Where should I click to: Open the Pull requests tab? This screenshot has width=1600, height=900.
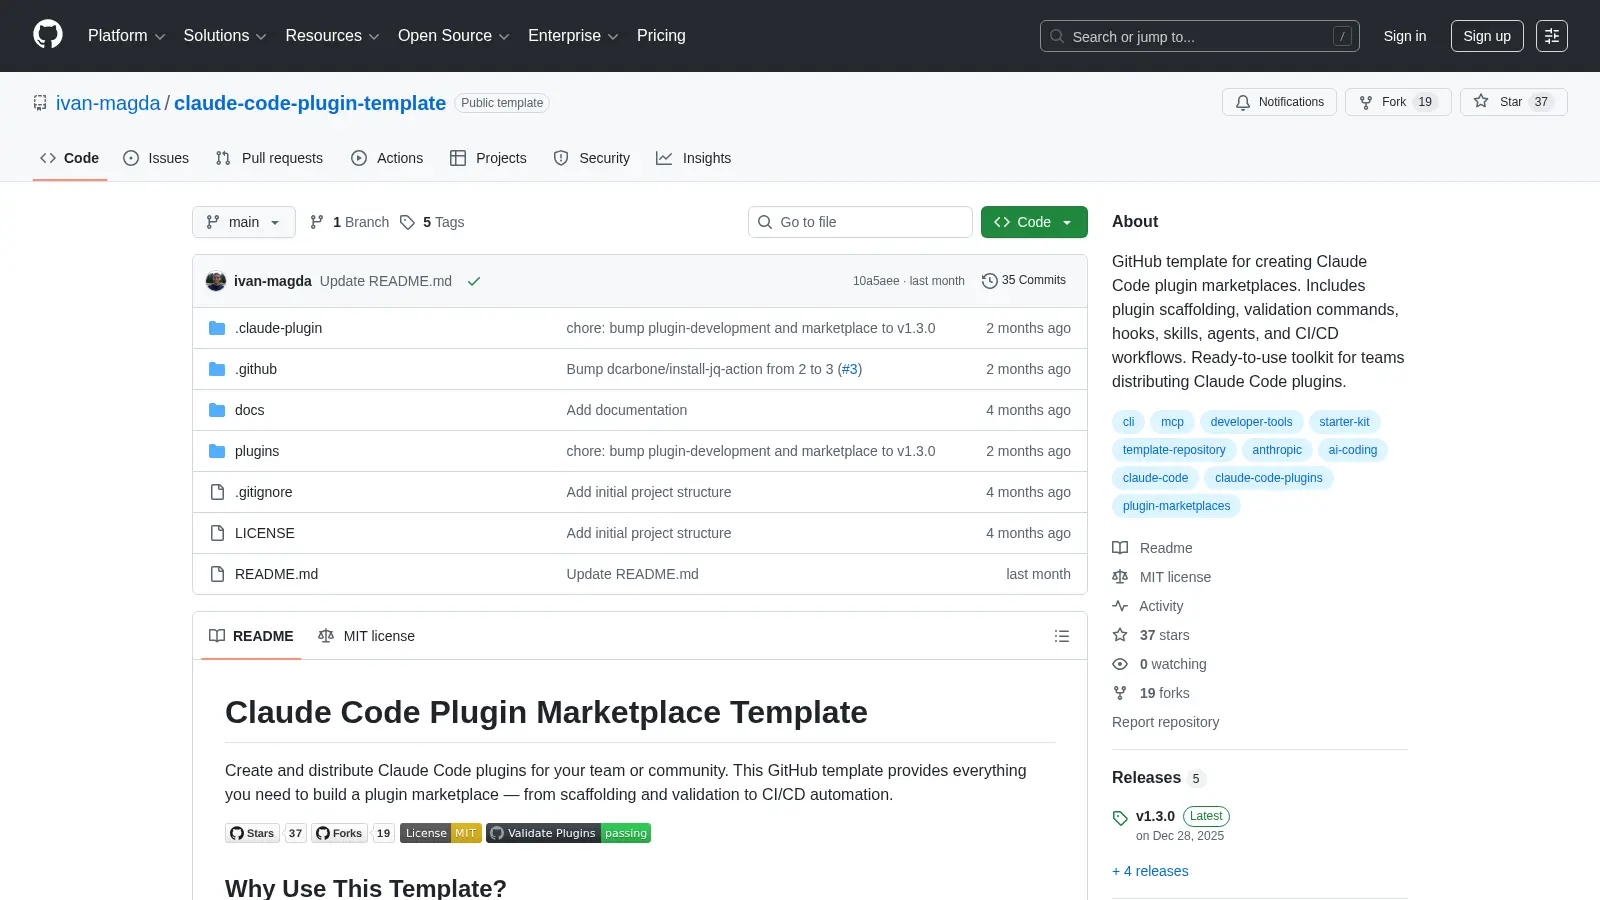269,158
